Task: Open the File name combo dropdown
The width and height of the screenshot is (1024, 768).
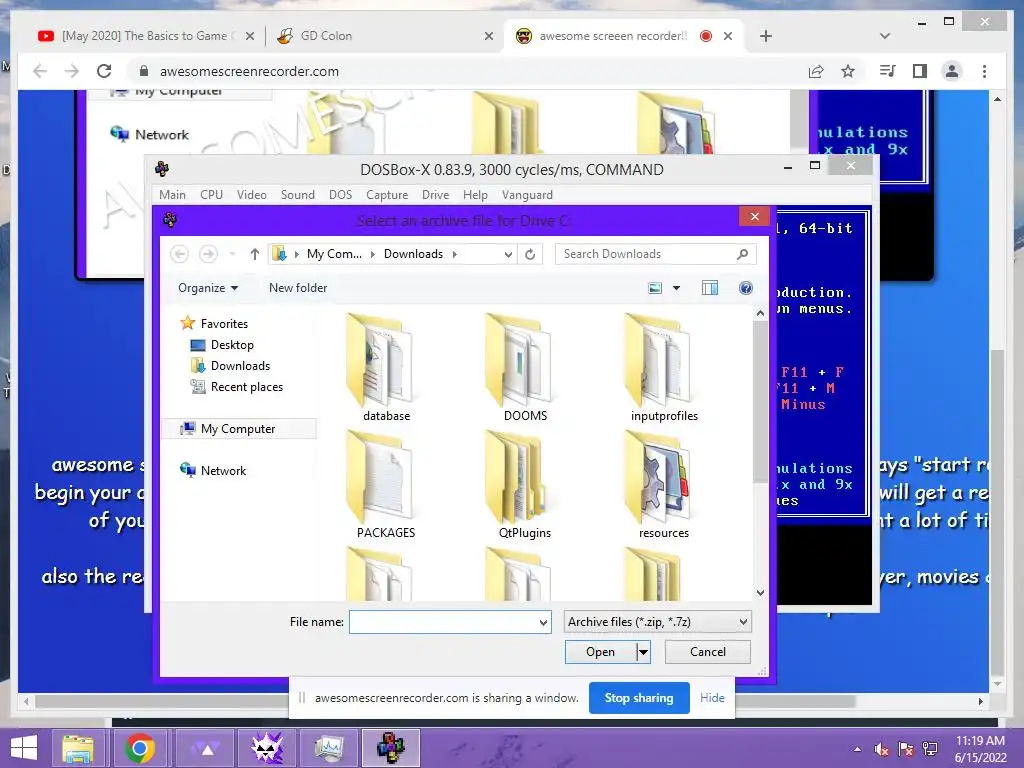Action: click(x=543, y=622)
